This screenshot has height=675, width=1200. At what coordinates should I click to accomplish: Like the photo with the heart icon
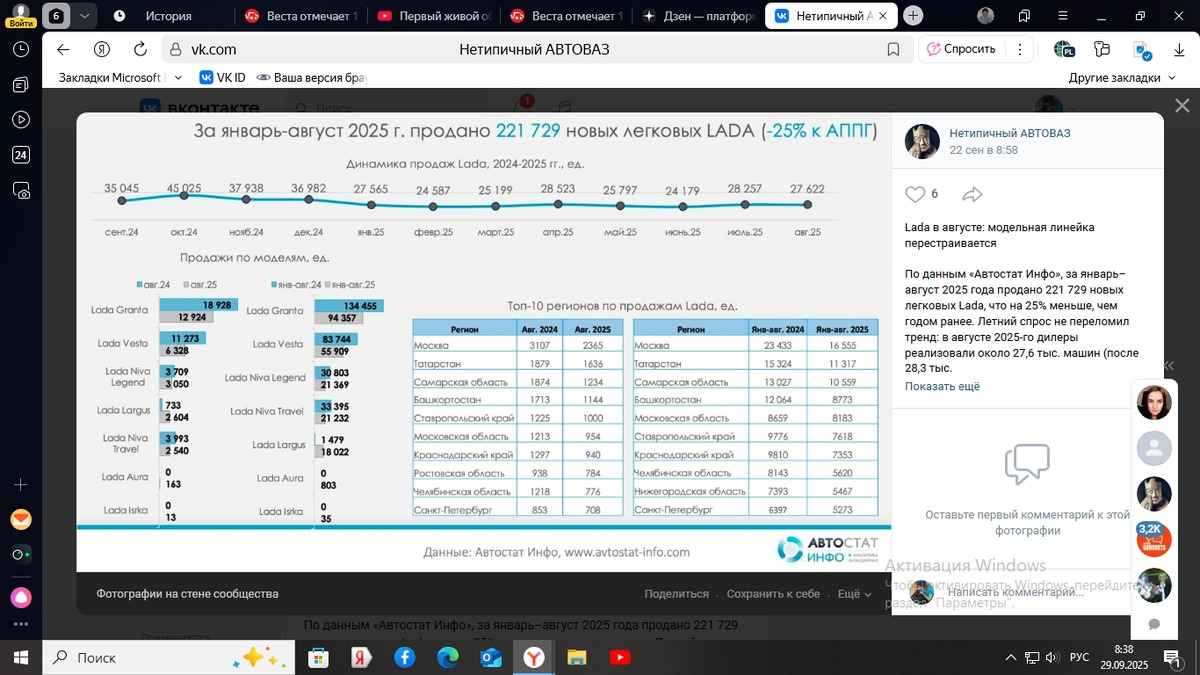point(915,194)
